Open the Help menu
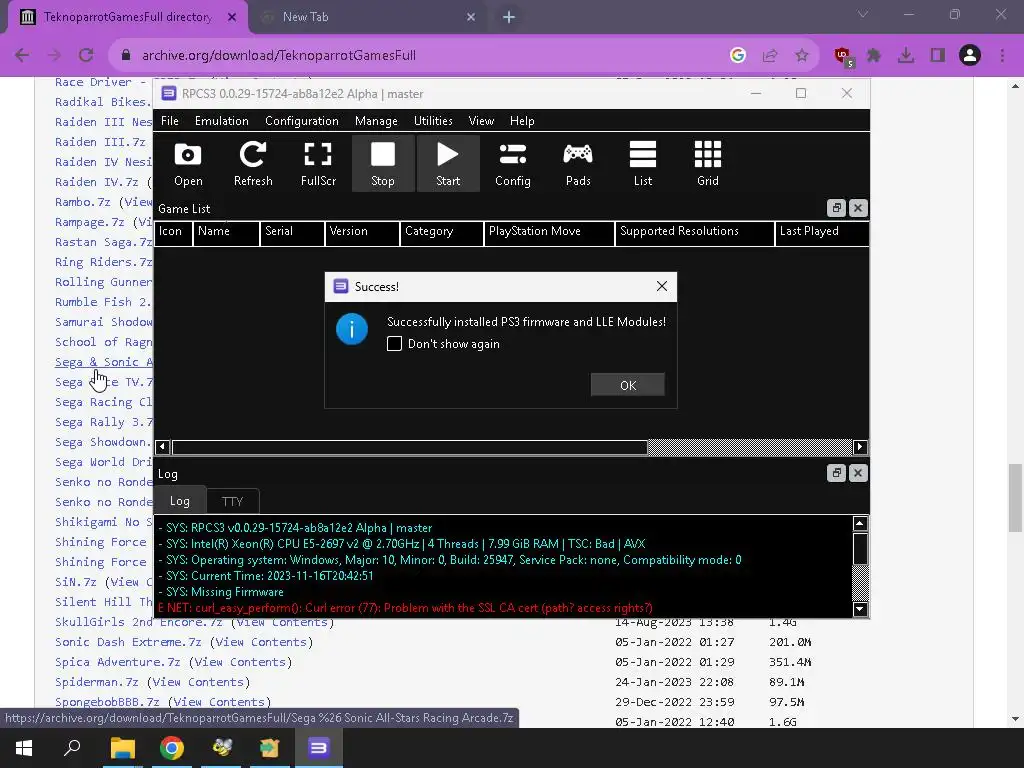 pyautogui.click(x=522, y=121)
